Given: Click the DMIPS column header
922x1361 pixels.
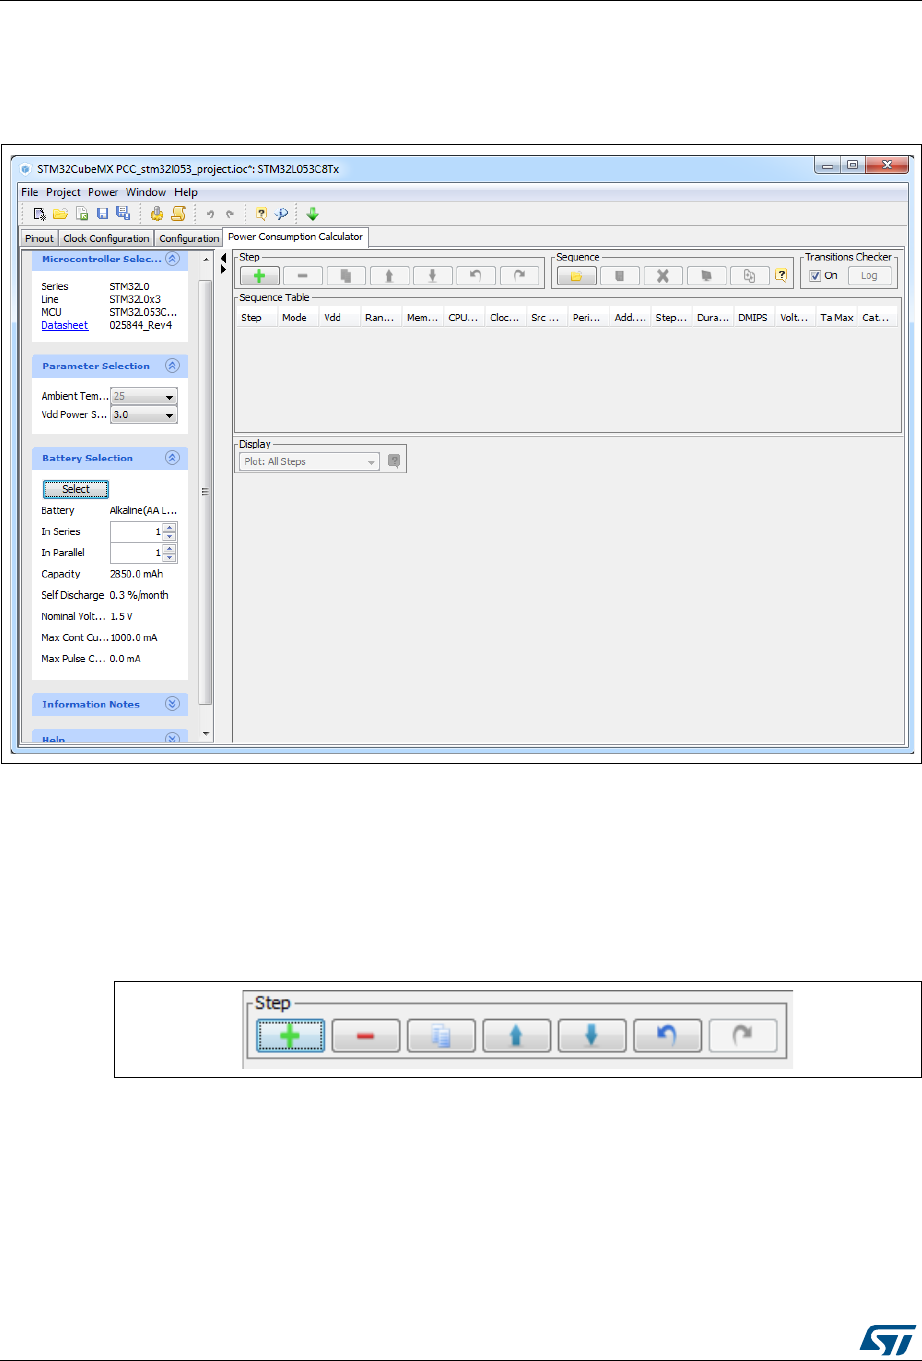Looking at the screenshot, I should (x=754, y=317).
